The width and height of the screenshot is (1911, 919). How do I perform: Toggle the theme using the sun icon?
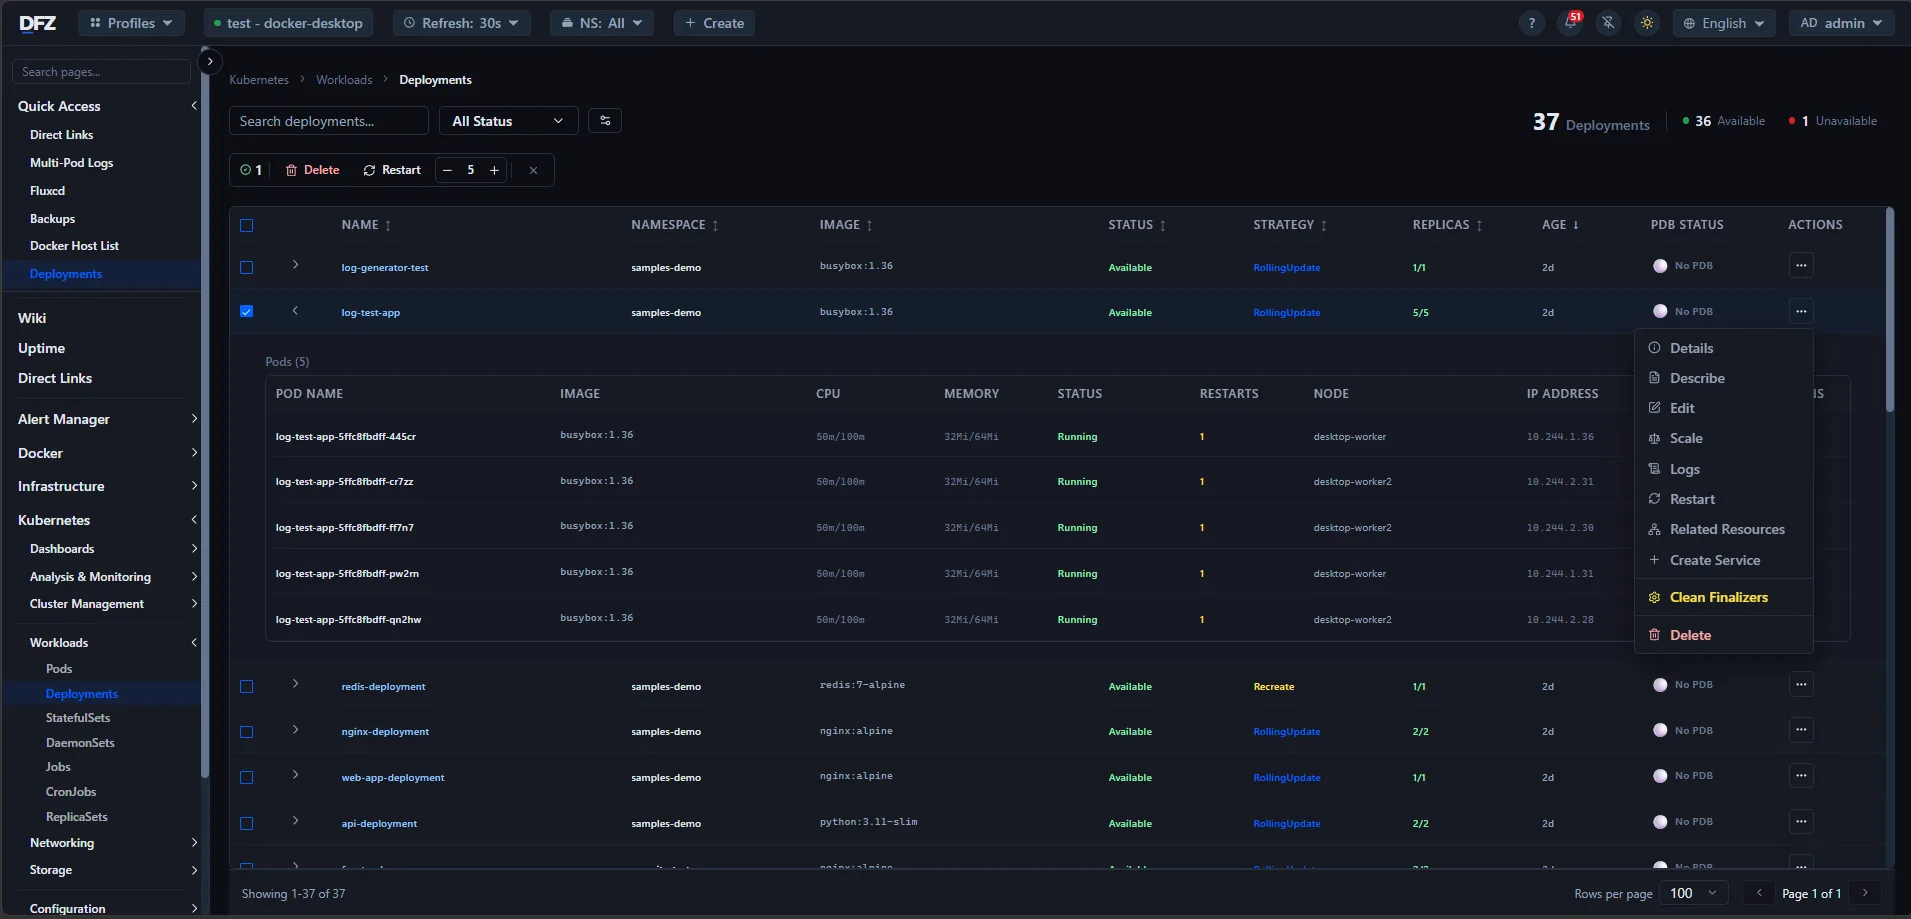pyautogui.click(x=1647, y=23)
